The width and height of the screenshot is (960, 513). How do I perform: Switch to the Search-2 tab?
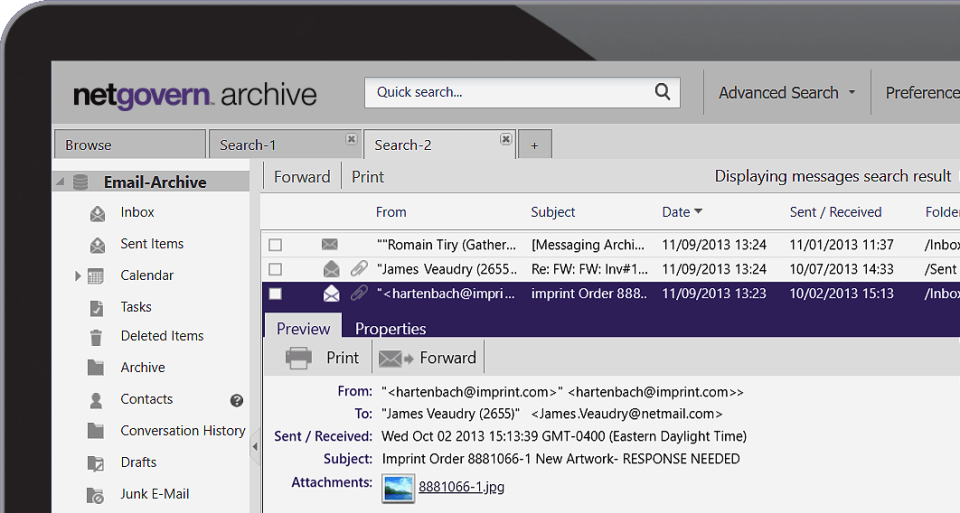pos(440,144)
